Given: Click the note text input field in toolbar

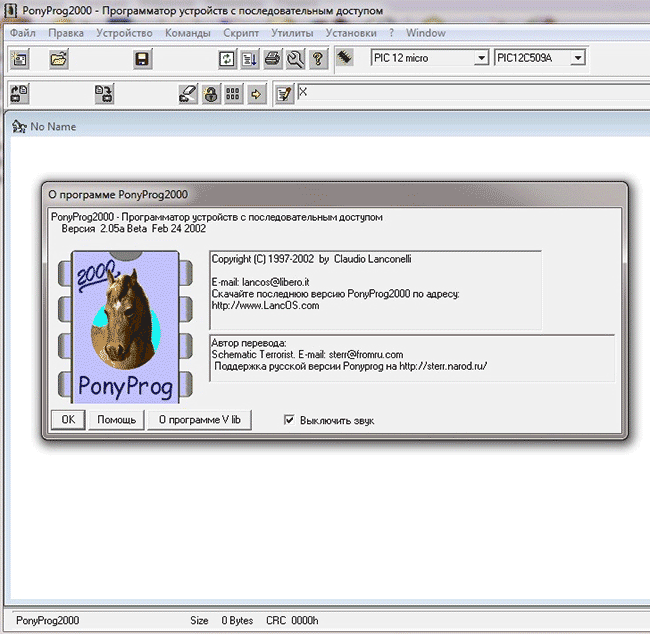Looking at the screenshot, I should 474,92.
